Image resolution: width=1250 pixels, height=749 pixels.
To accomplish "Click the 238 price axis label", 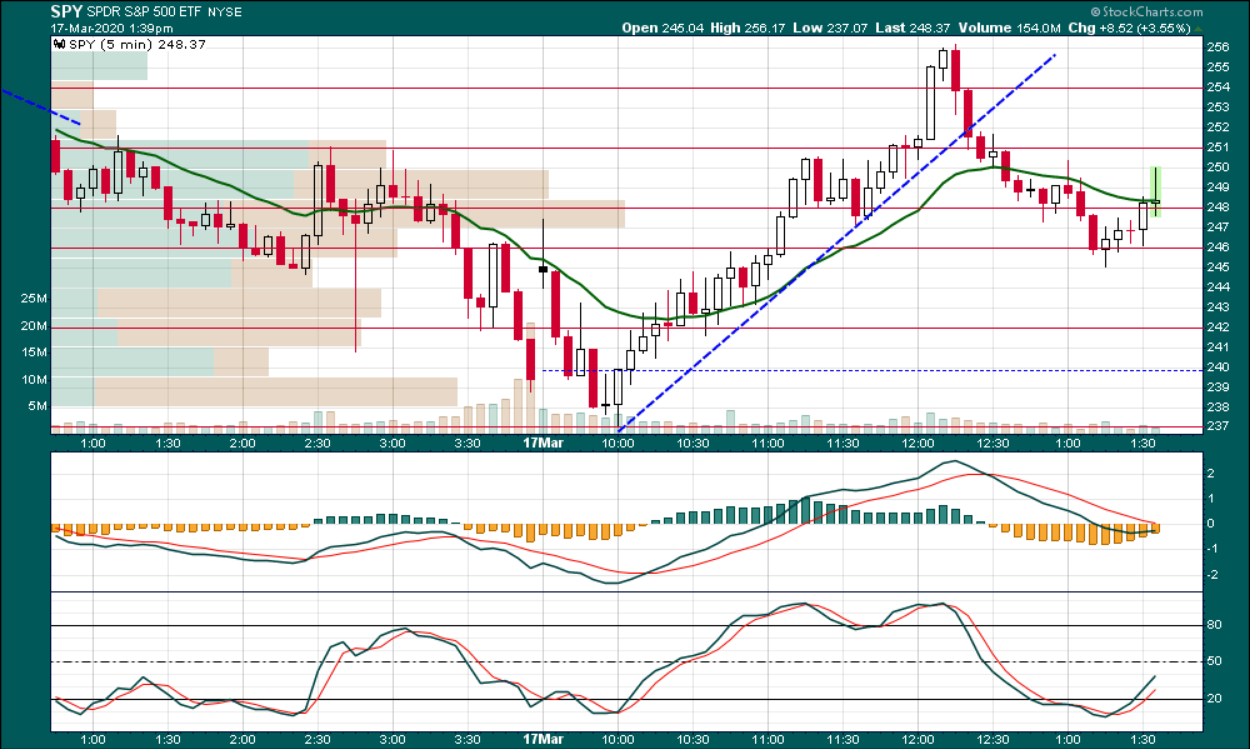I will tap(1219, 407).
